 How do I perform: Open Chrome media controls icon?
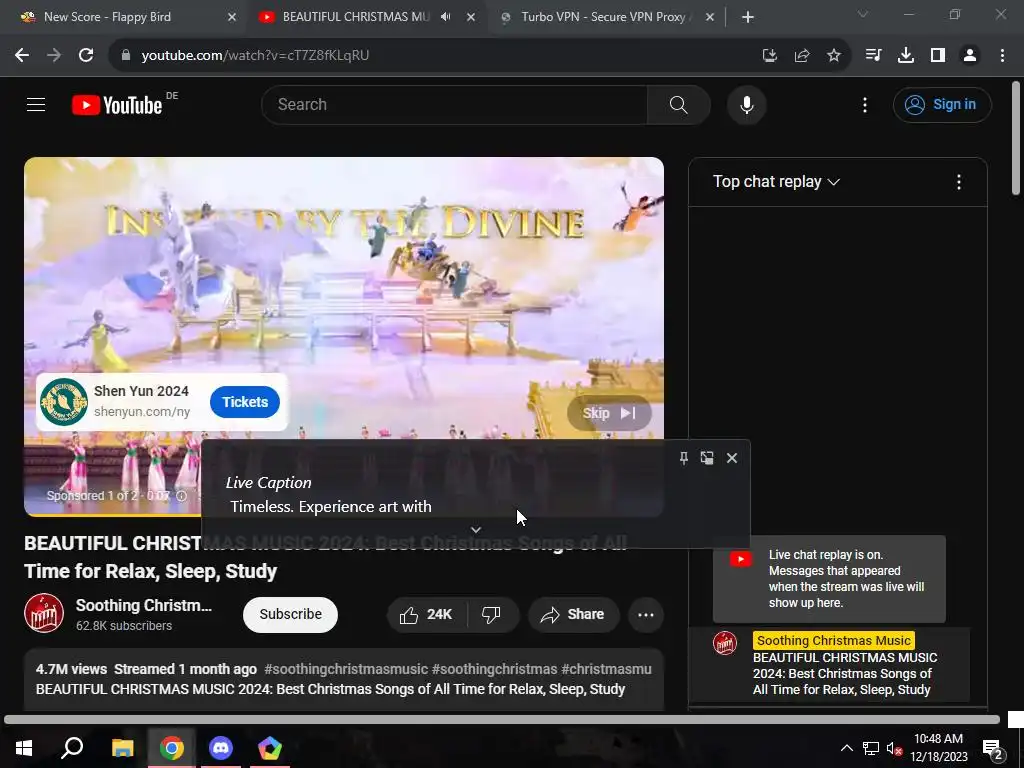click(873, 56)
